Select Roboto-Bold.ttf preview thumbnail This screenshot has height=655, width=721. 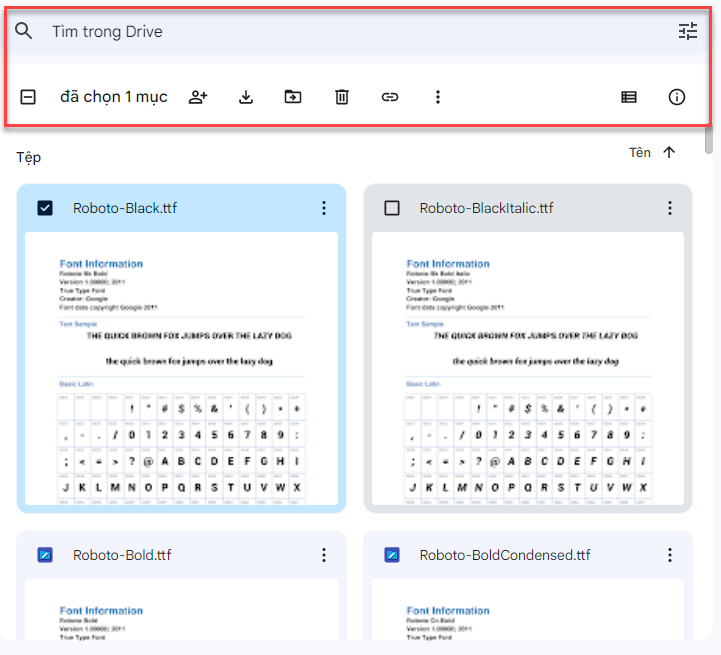(x=181, y=610)
